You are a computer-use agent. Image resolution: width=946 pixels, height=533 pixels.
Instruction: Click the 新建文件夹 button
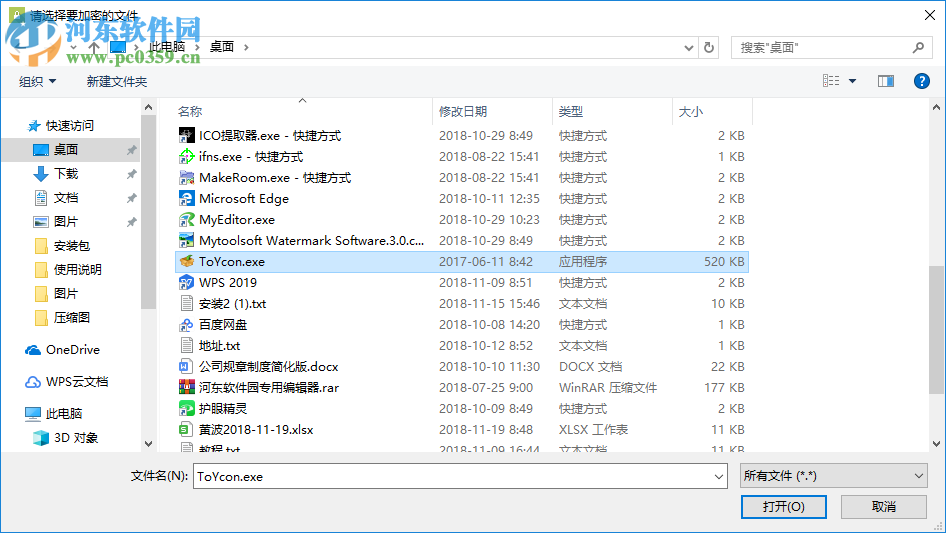[x=117, y=81]
